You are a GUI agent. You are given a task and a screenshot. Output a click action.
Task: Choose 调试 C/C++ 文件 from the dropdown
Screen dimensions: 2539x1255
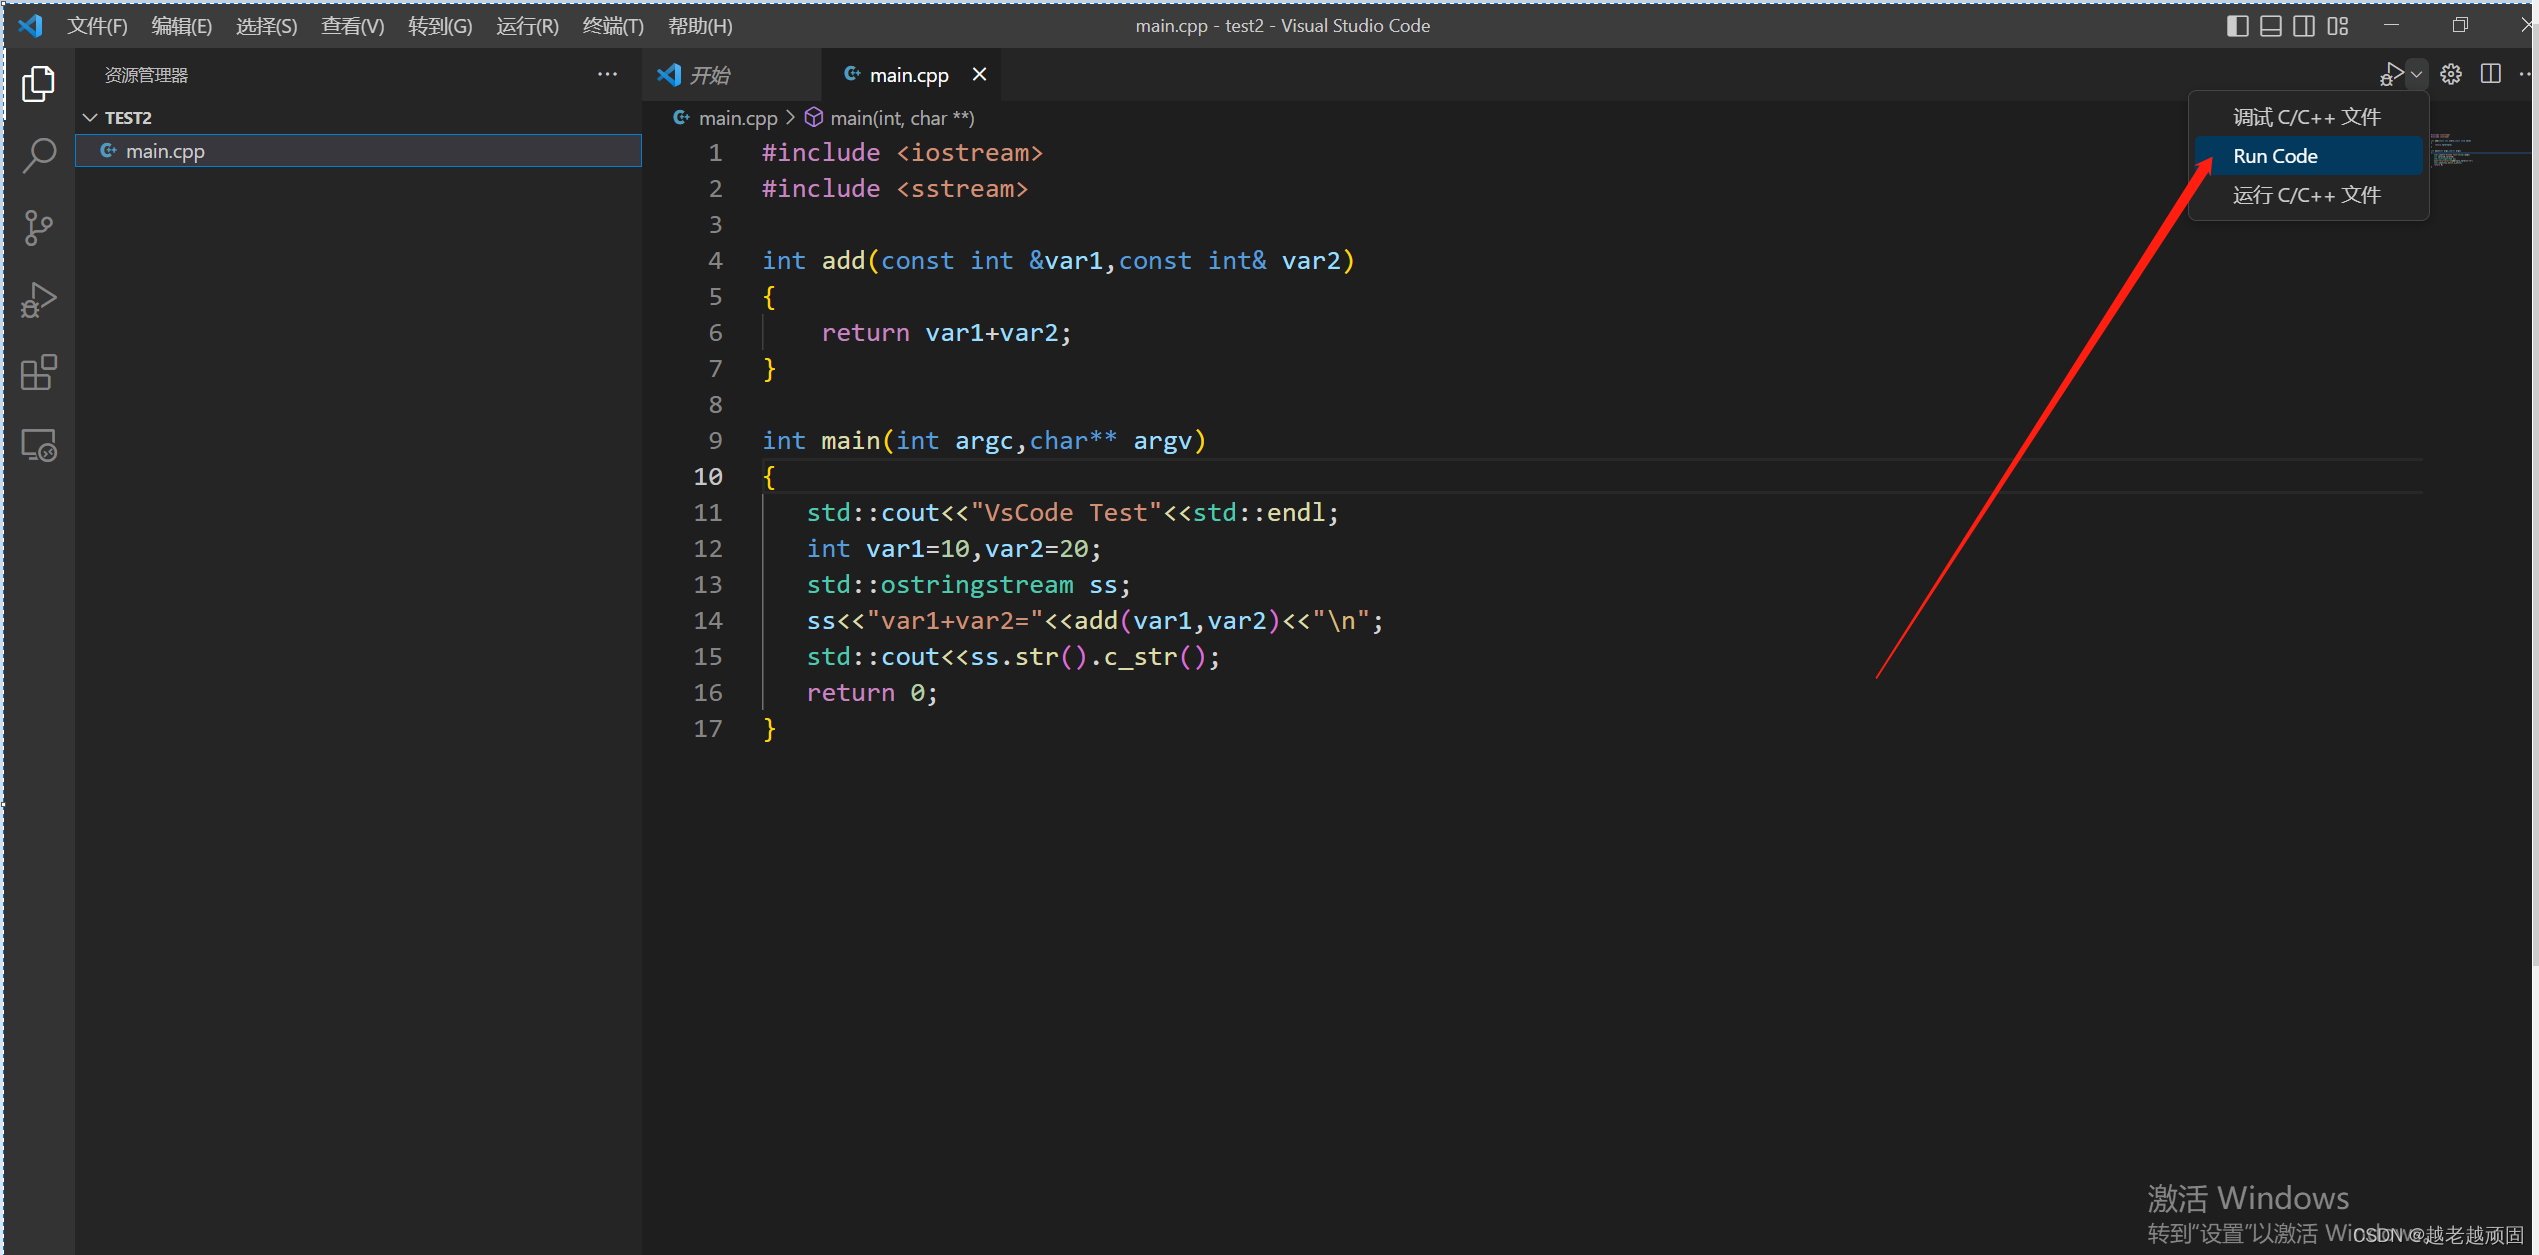pos(2308,117)
